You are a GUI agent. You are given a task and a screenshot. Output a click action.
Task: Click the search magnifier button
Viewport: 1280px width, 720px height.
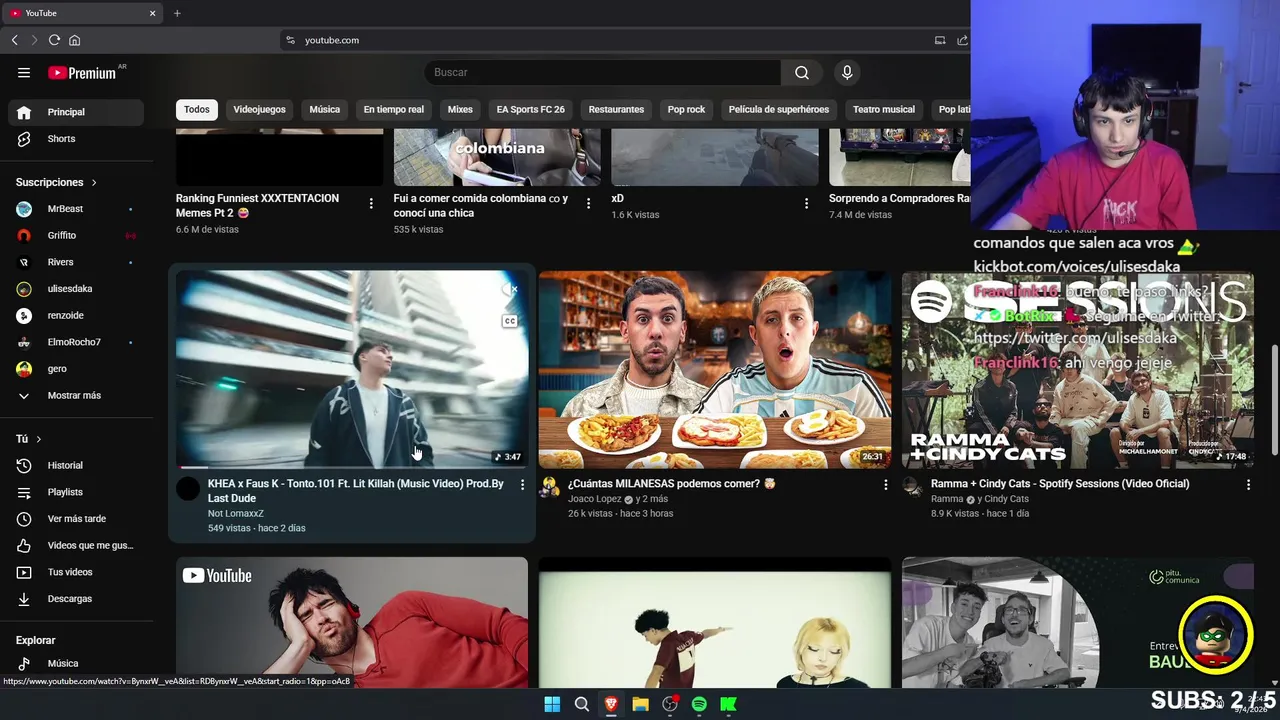[x=802, y=72]
